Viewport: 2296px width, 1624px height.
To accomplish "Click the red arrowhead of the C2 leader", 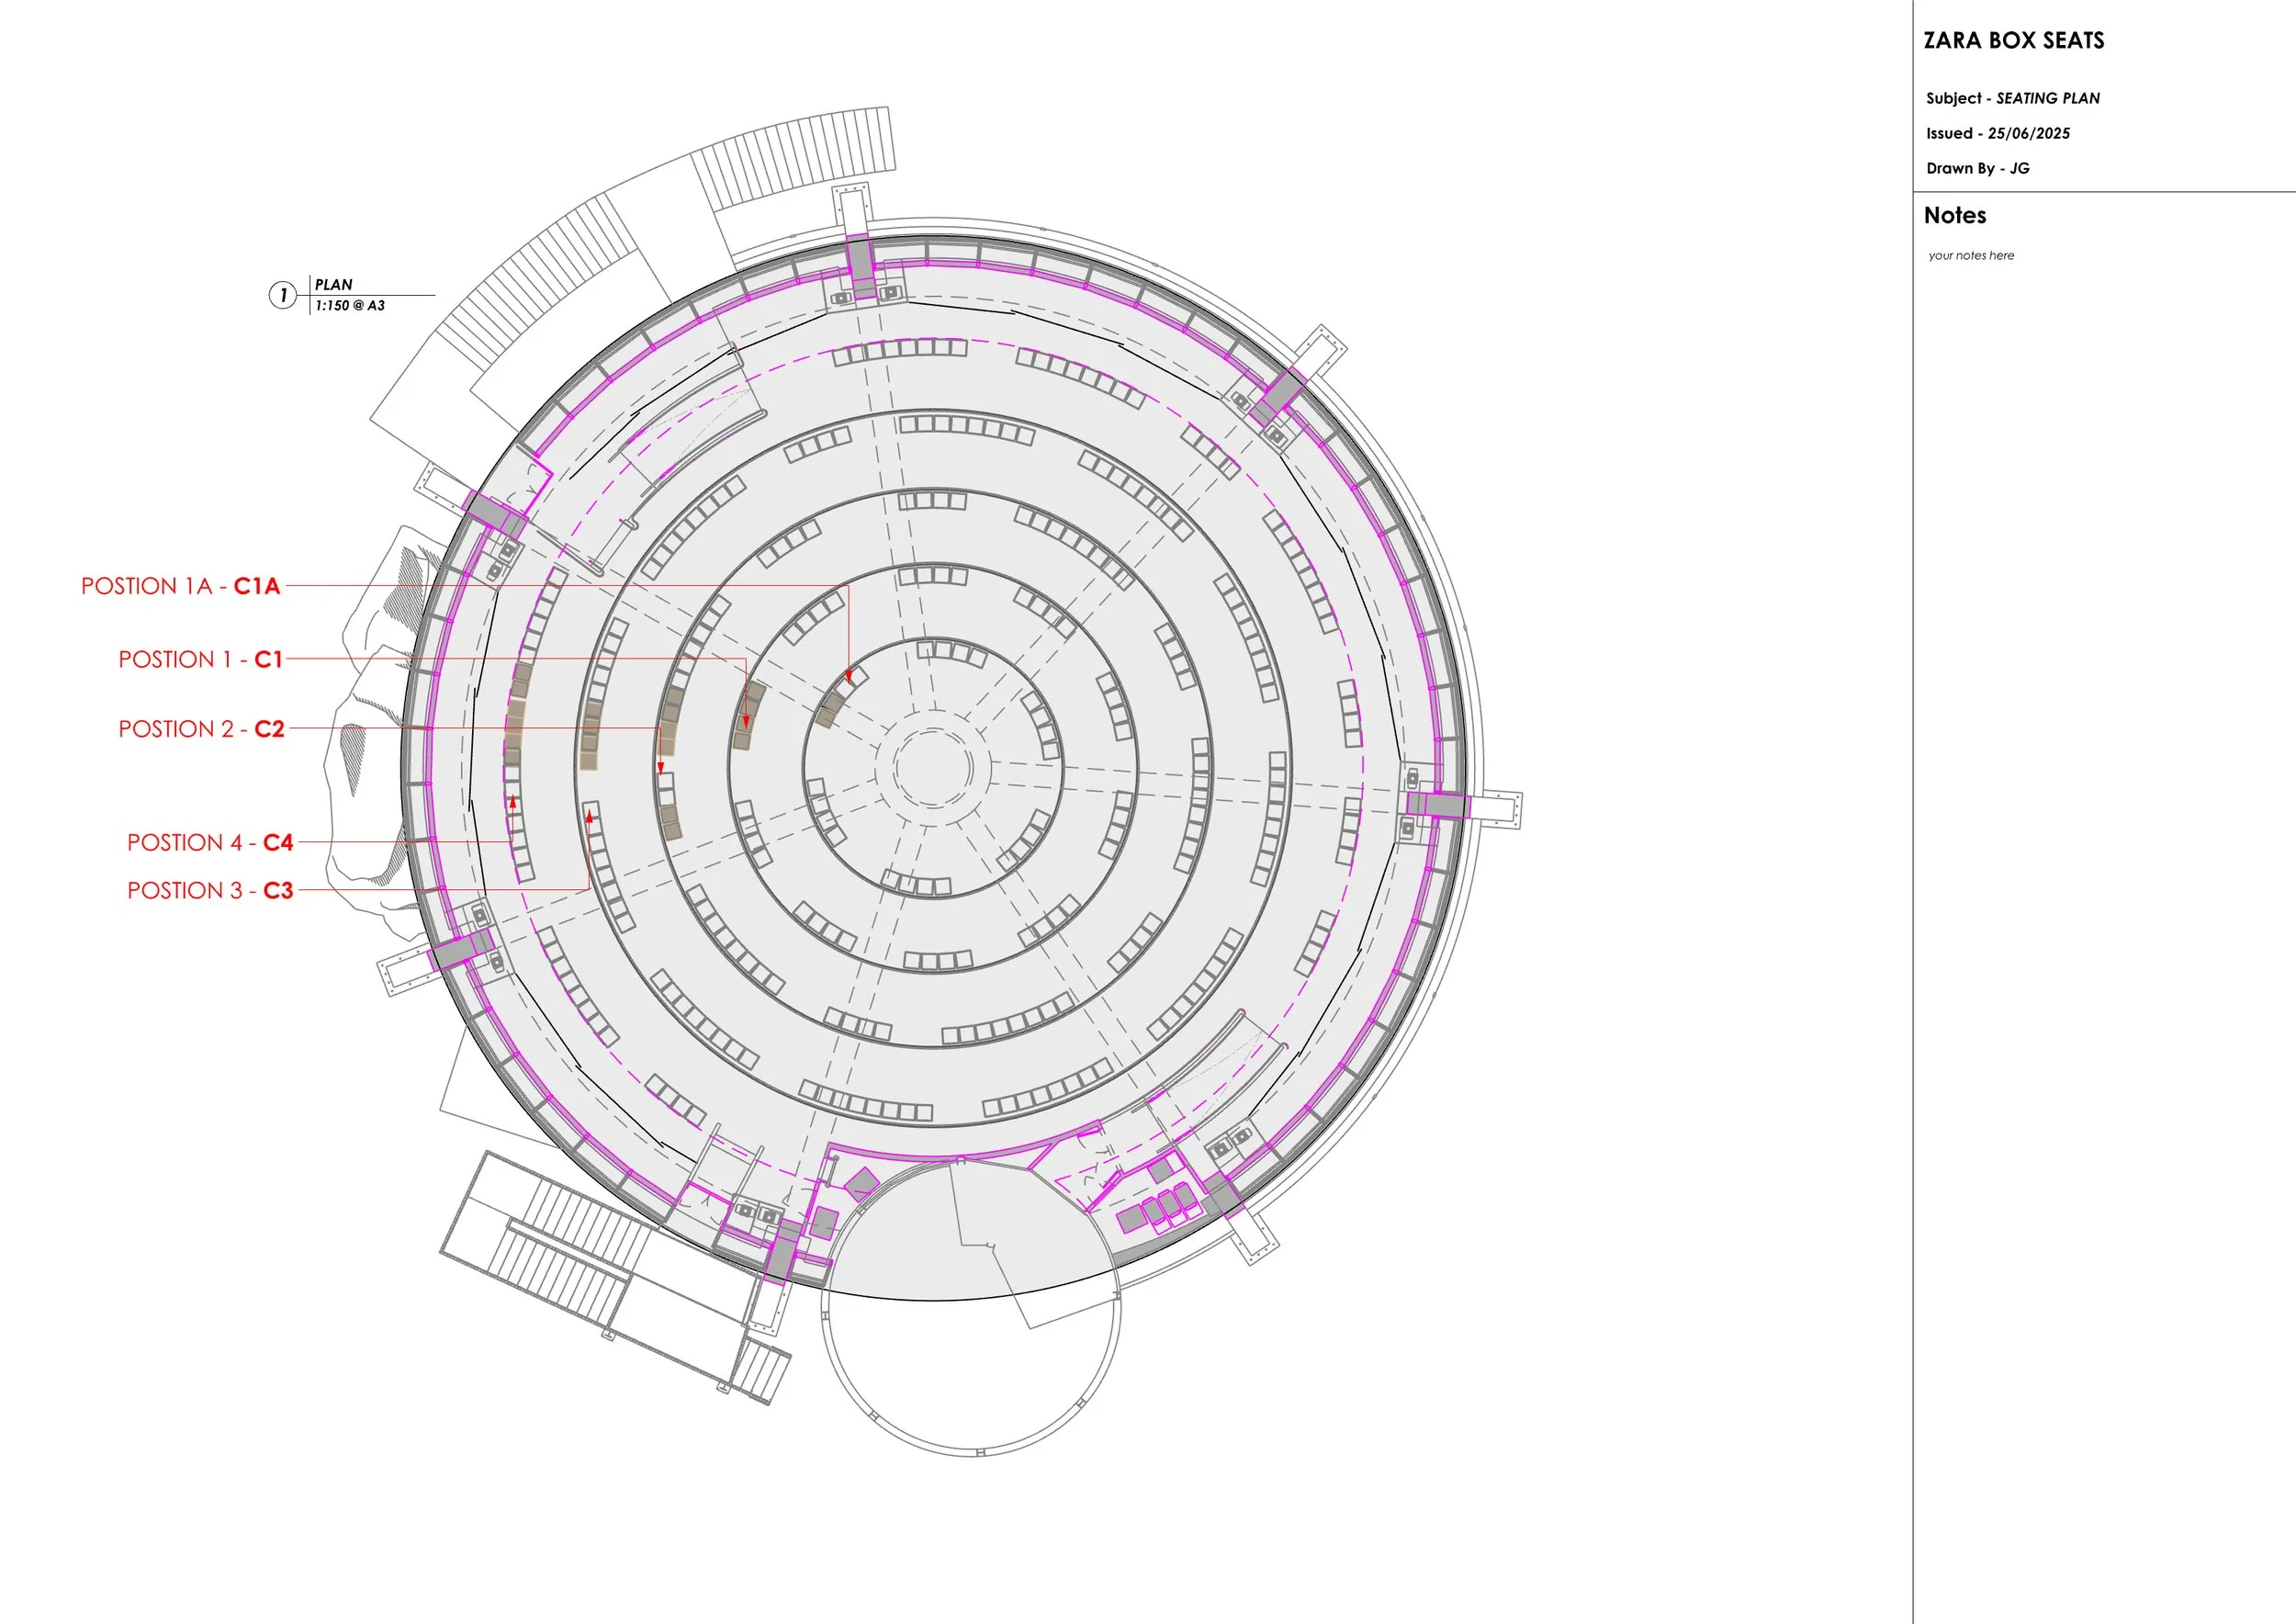I will 660,768.
